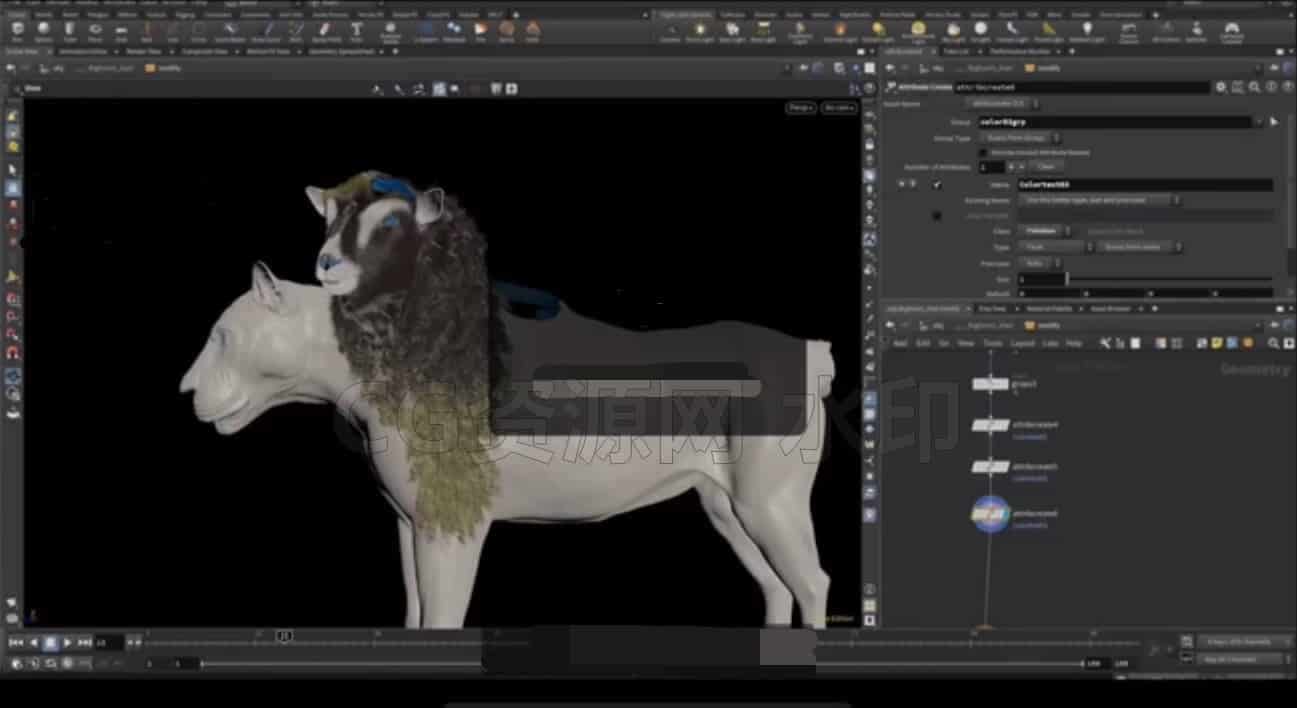This screenshot has width=1297, height=708.
Task: Choose the Draw Curve shelf tool
Action: click(265, 31)
